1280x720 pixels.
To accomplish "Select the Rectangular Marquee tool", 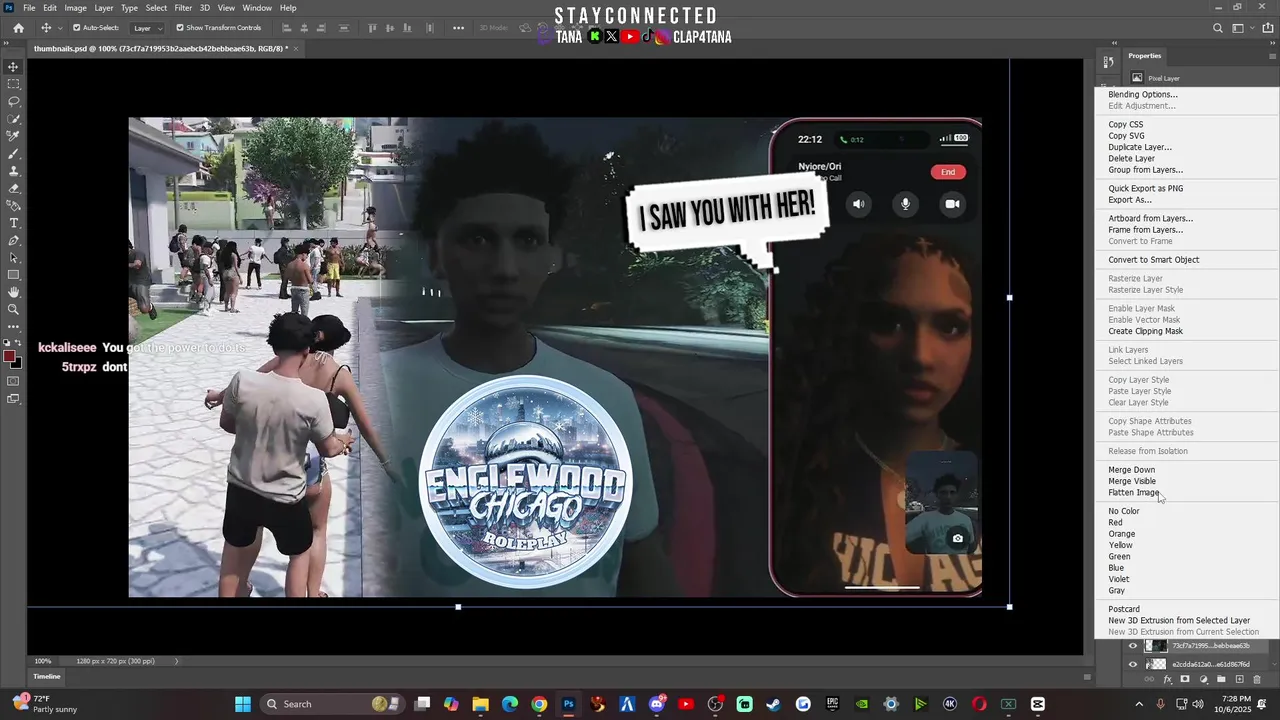I will click(13, 84).
